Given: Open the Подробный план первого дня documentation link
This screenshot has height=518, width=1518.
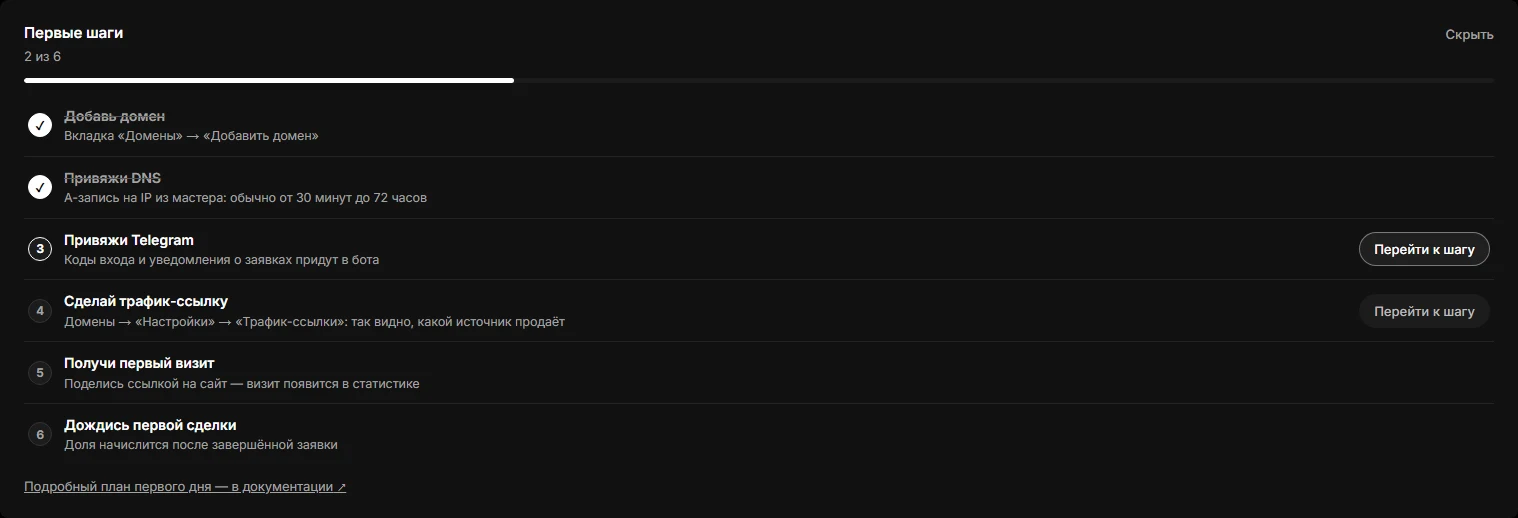Looking at the screenshot, I should tap(185, 487).
